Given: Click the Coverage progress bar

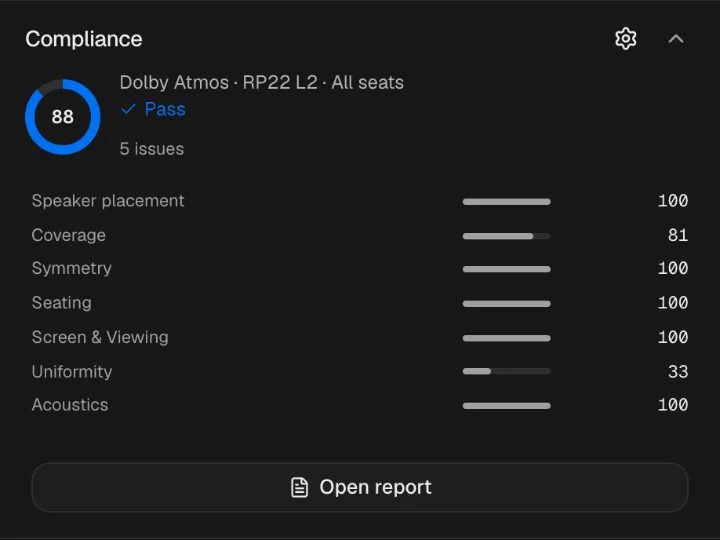Looking at the screenshot, I should click(x=506, y=236).
